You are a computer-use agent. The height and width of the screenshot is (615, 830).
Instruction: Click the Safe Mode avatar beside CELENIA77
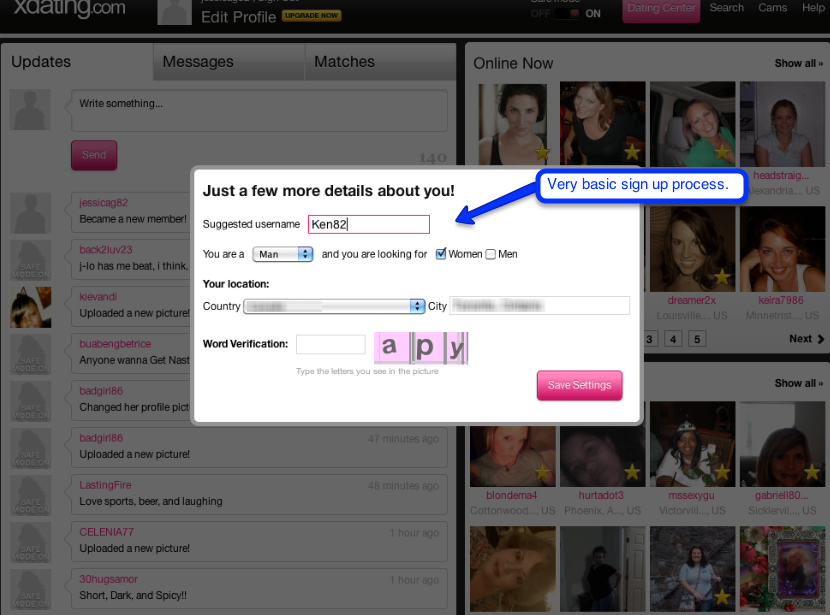pyautogui.click(x=31, y=542)
